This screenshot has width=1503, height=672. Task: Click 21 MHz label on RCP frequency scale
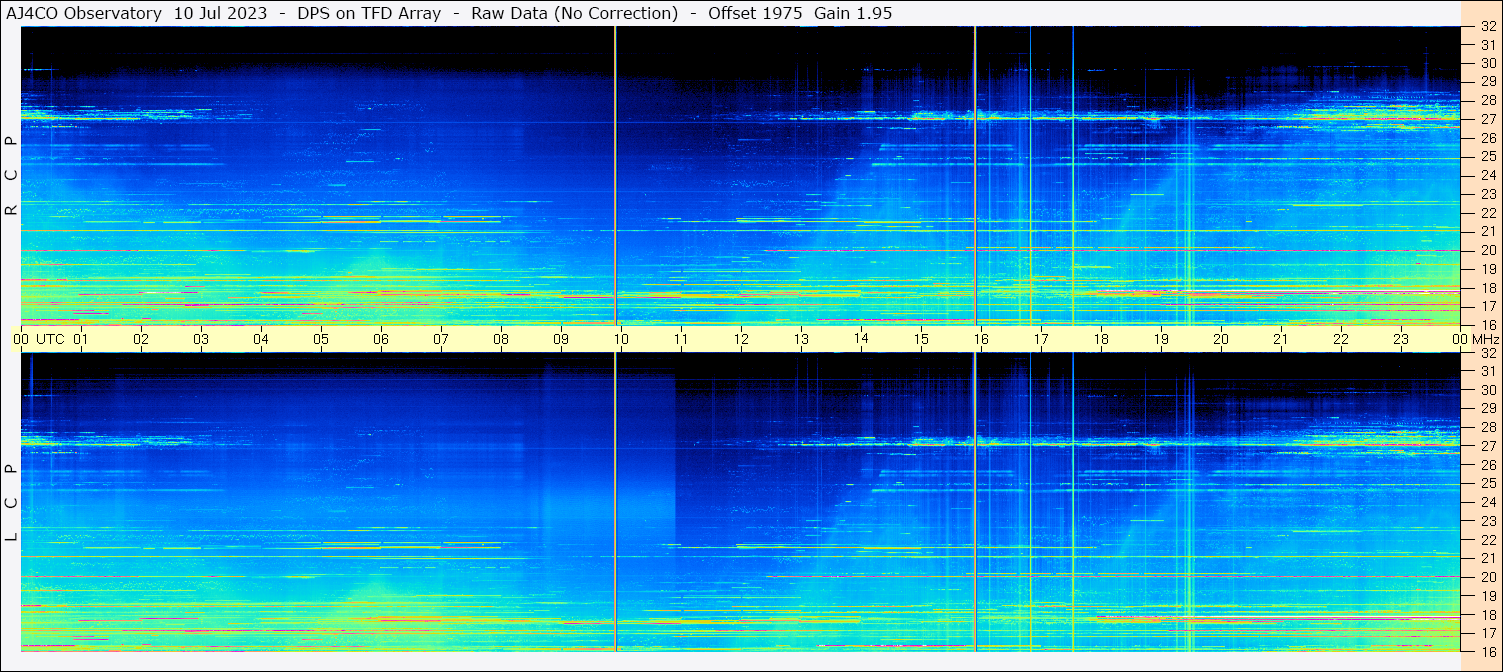tap(1487, 232)
